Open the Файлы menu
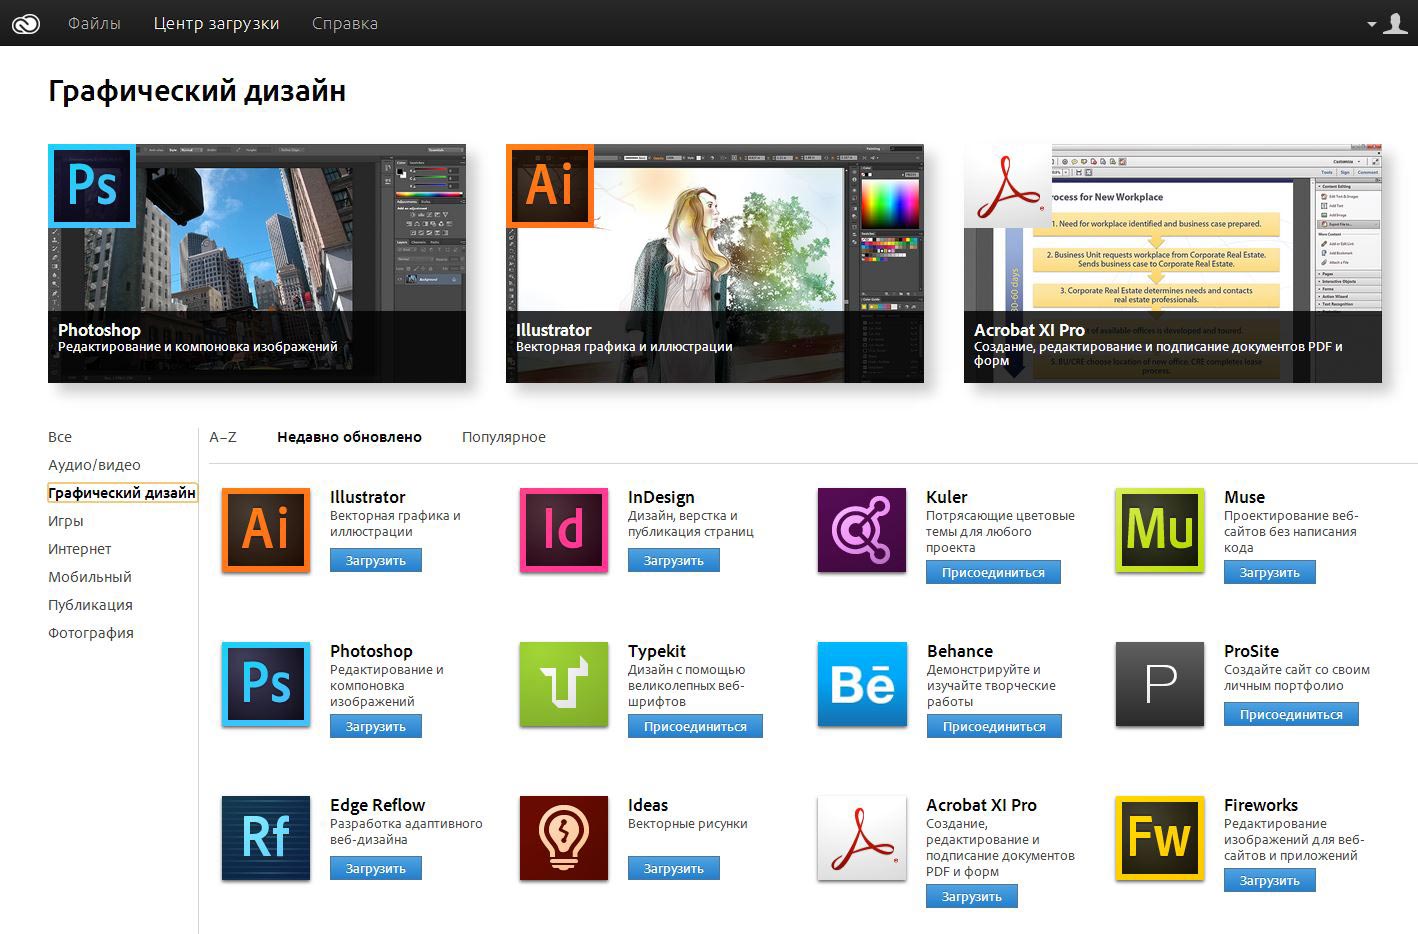The width and height of the screenshot is (1418, 934). pyautogui.click(x=94, y=23)
